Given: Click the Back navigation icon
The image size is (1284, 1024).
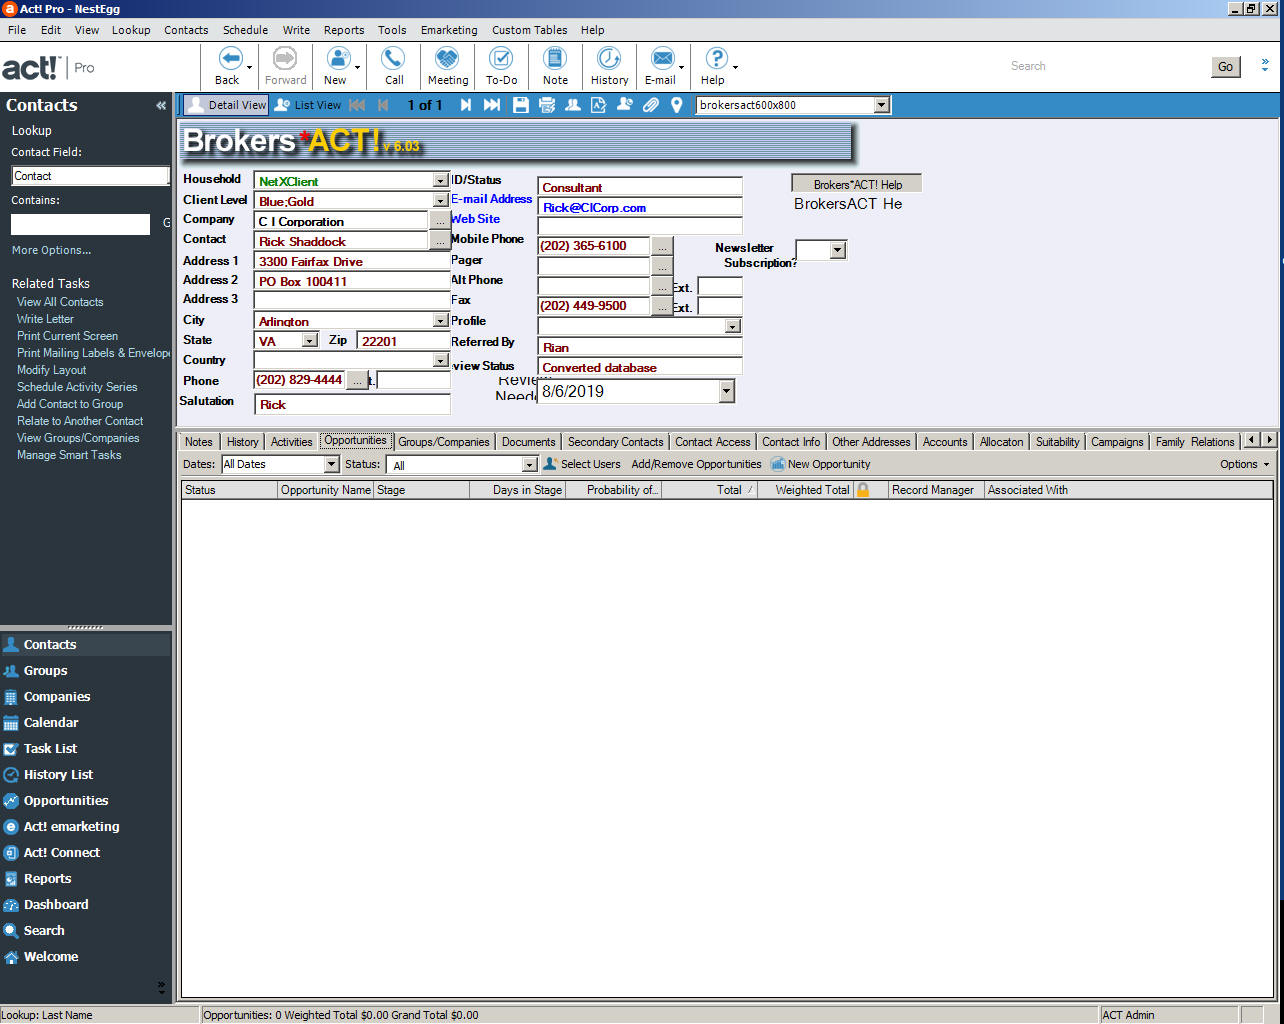Looking at the screenshot, I should pyautogui.click(x=229, y=58).
